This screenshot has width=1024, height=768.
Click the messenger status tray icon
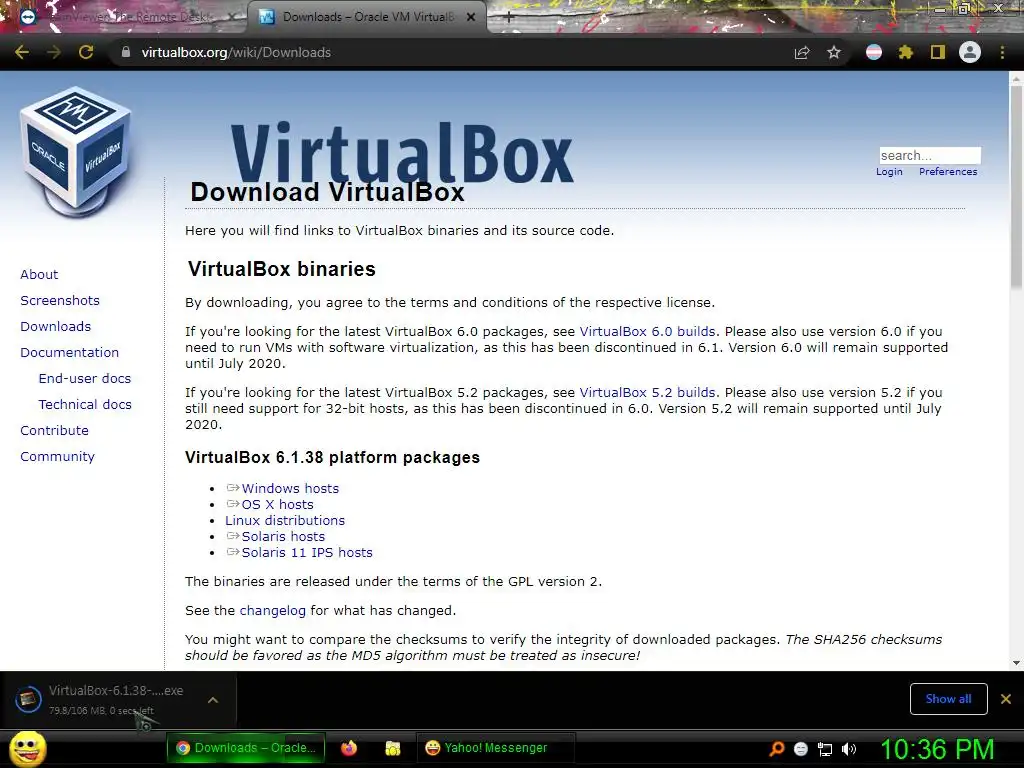pyautogui.click(x=801, y=749)
